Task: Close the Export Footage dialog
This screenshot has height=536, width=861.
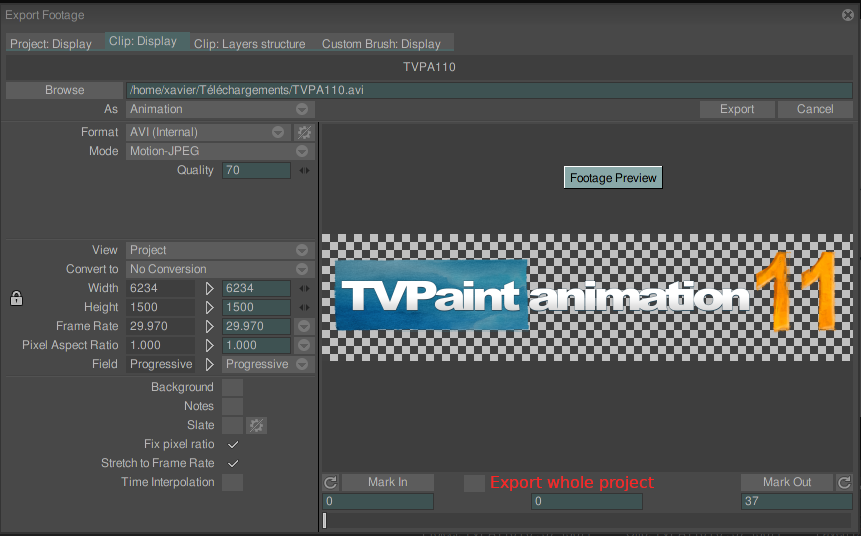Action: click(848, 15)
